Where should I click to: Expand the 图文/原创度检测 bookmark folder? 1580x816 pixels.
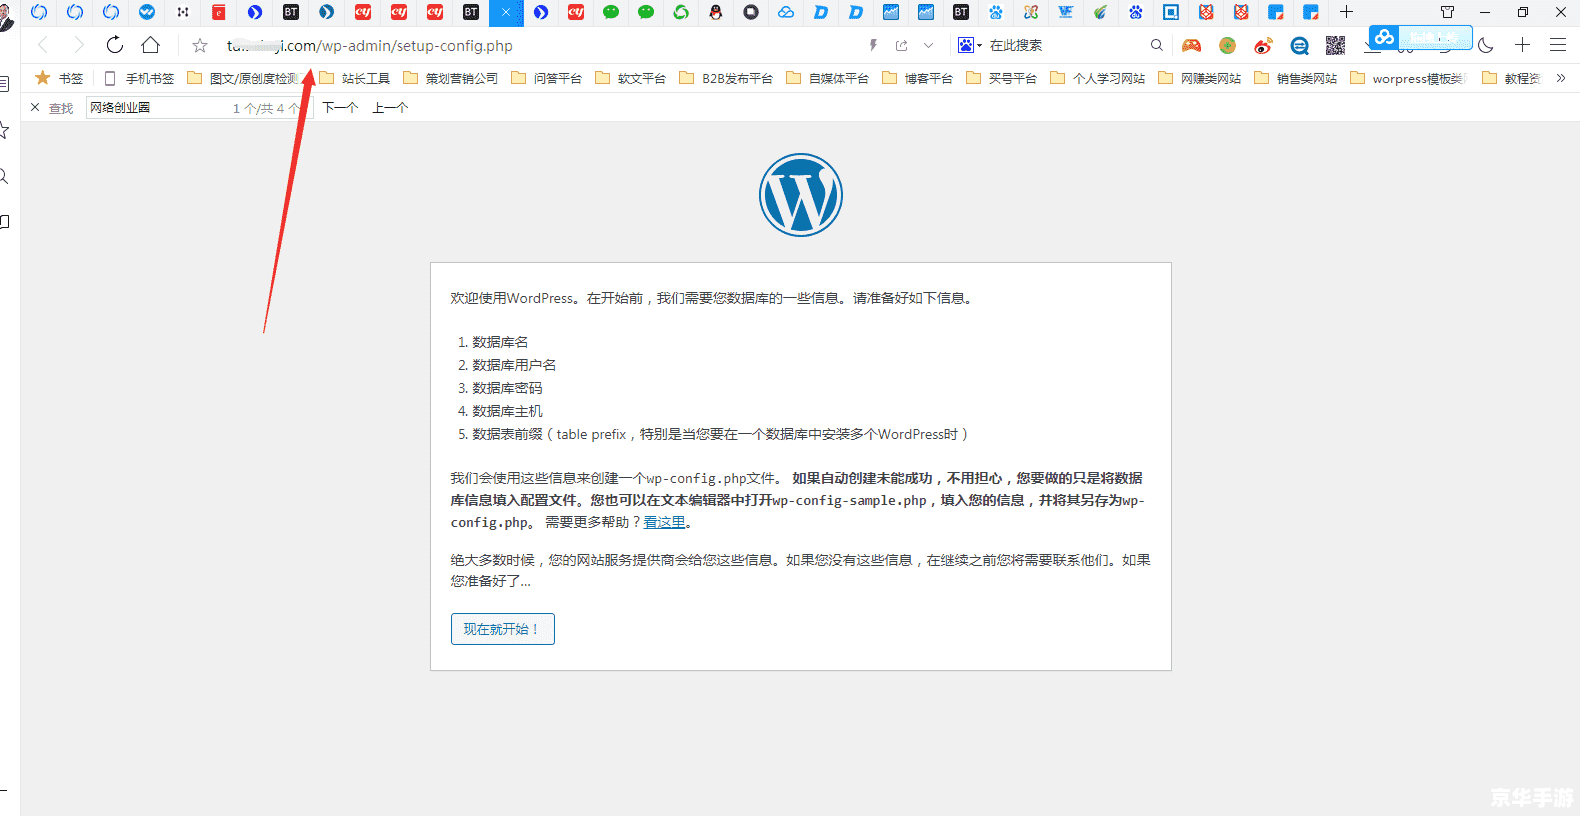pos(243,78)
